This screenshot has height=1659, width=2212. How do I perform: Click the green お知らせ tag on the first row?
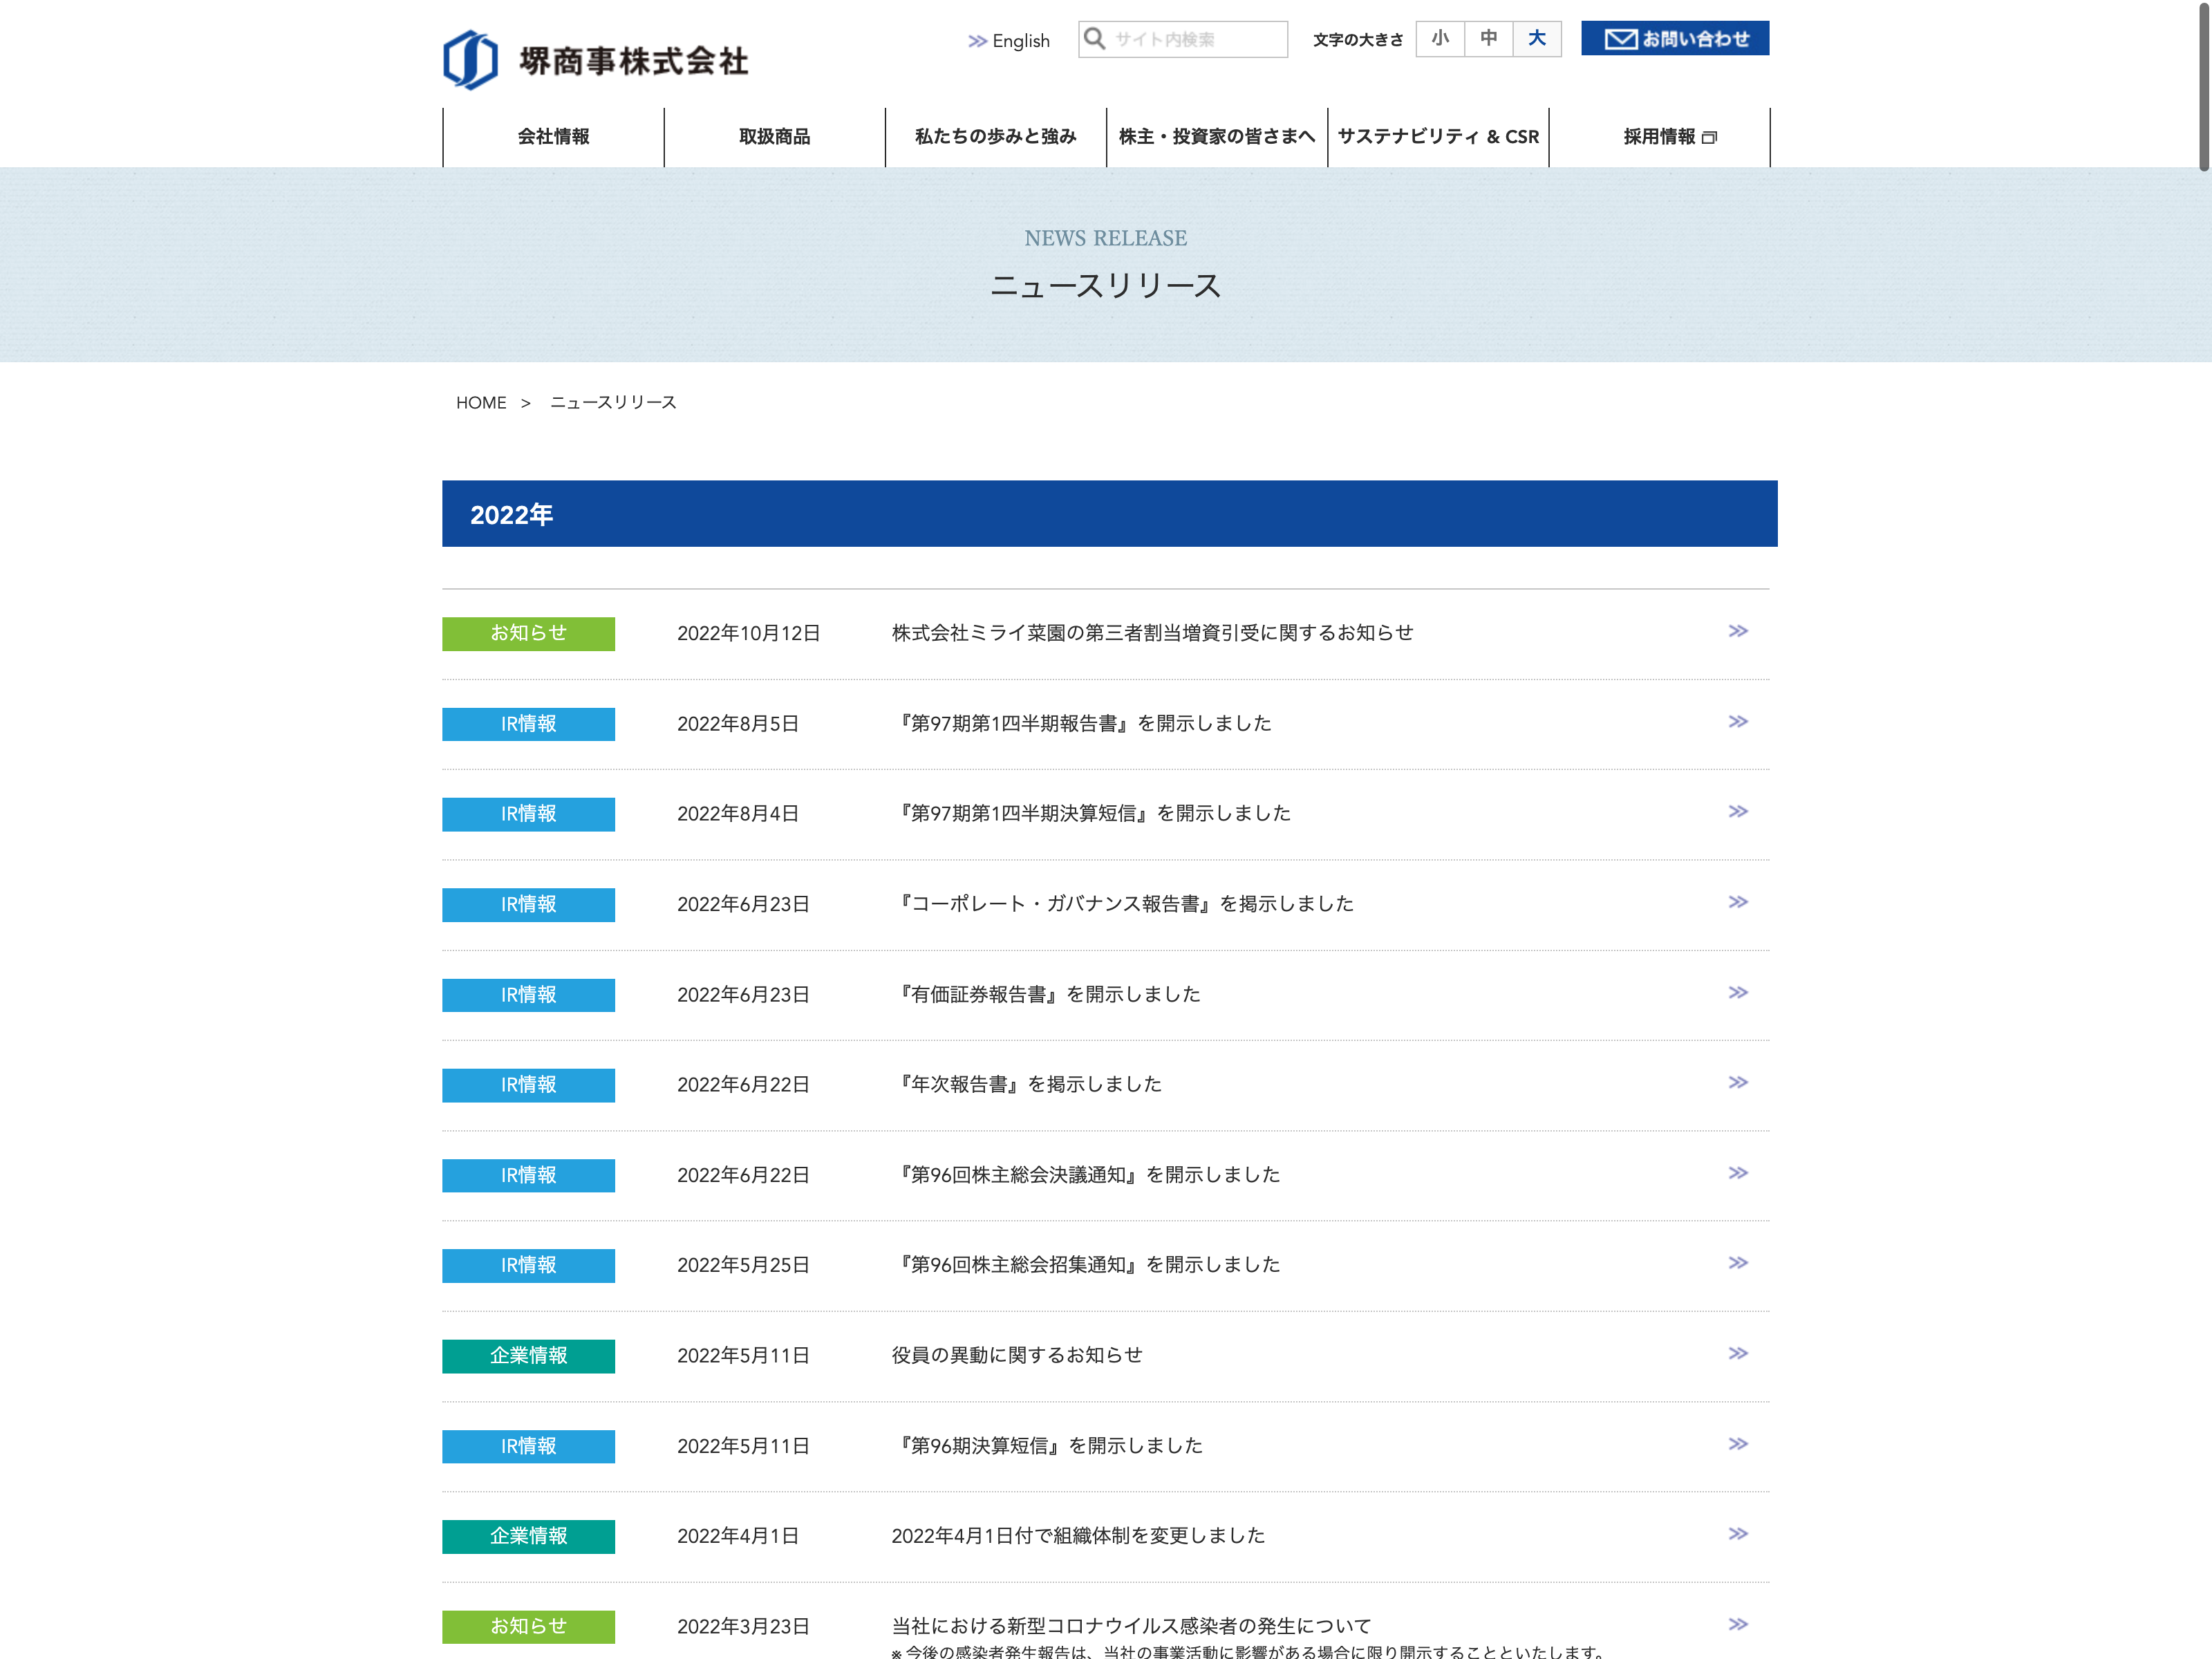(528, 633)
